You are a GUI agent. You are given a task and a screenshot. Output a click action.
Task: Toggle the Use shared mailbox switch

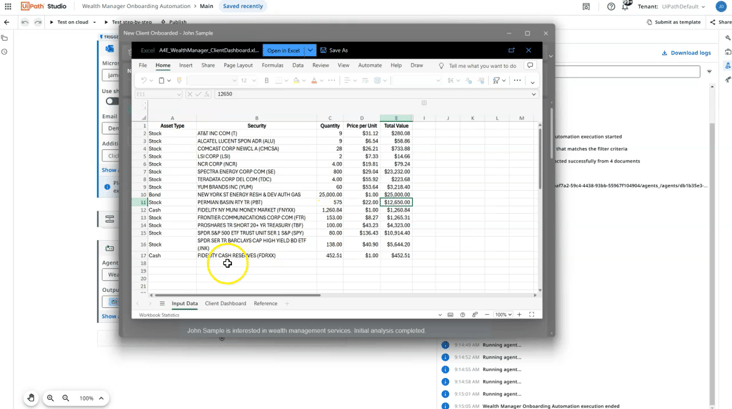[x=112, y=101]
